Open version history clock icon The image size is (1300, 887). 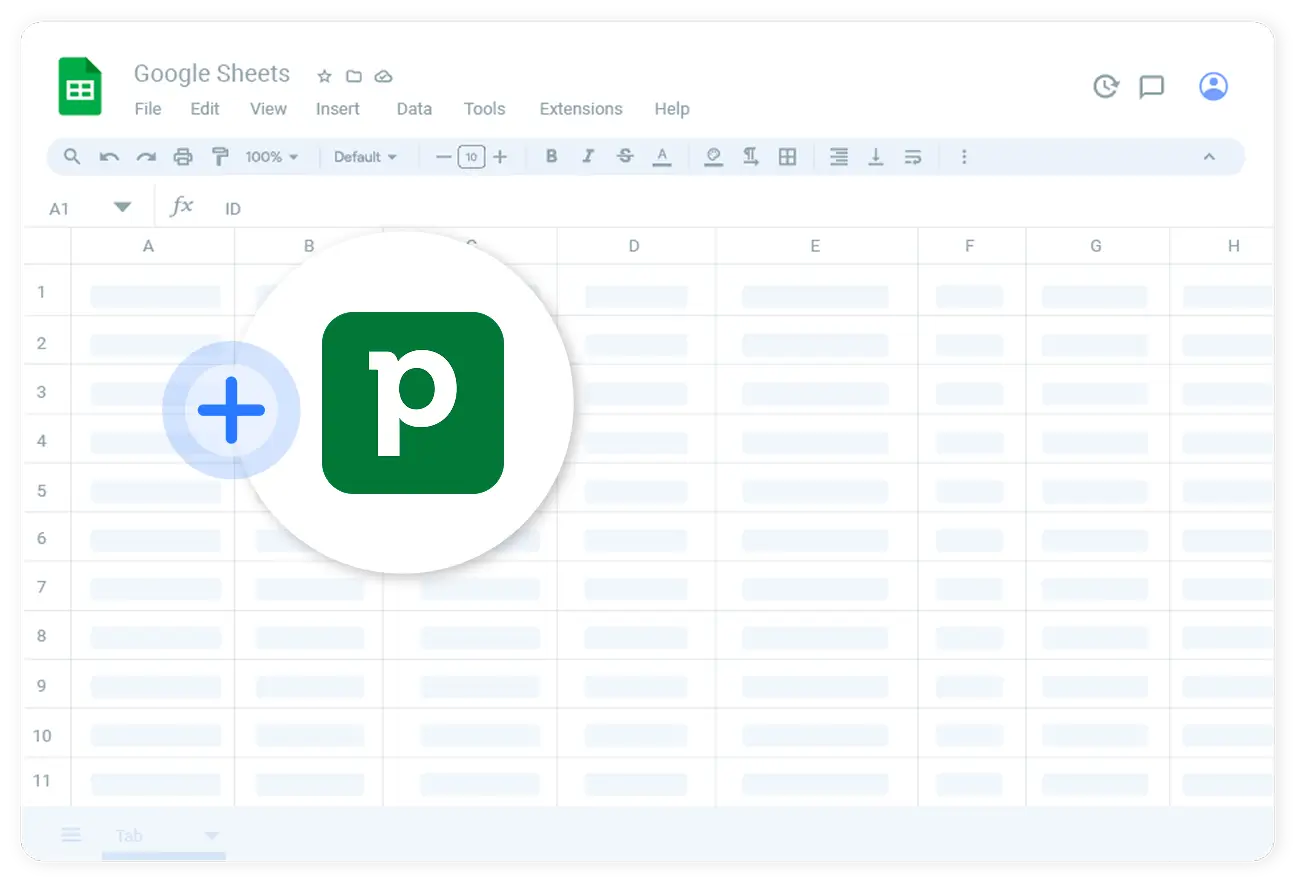(1105, 87)
